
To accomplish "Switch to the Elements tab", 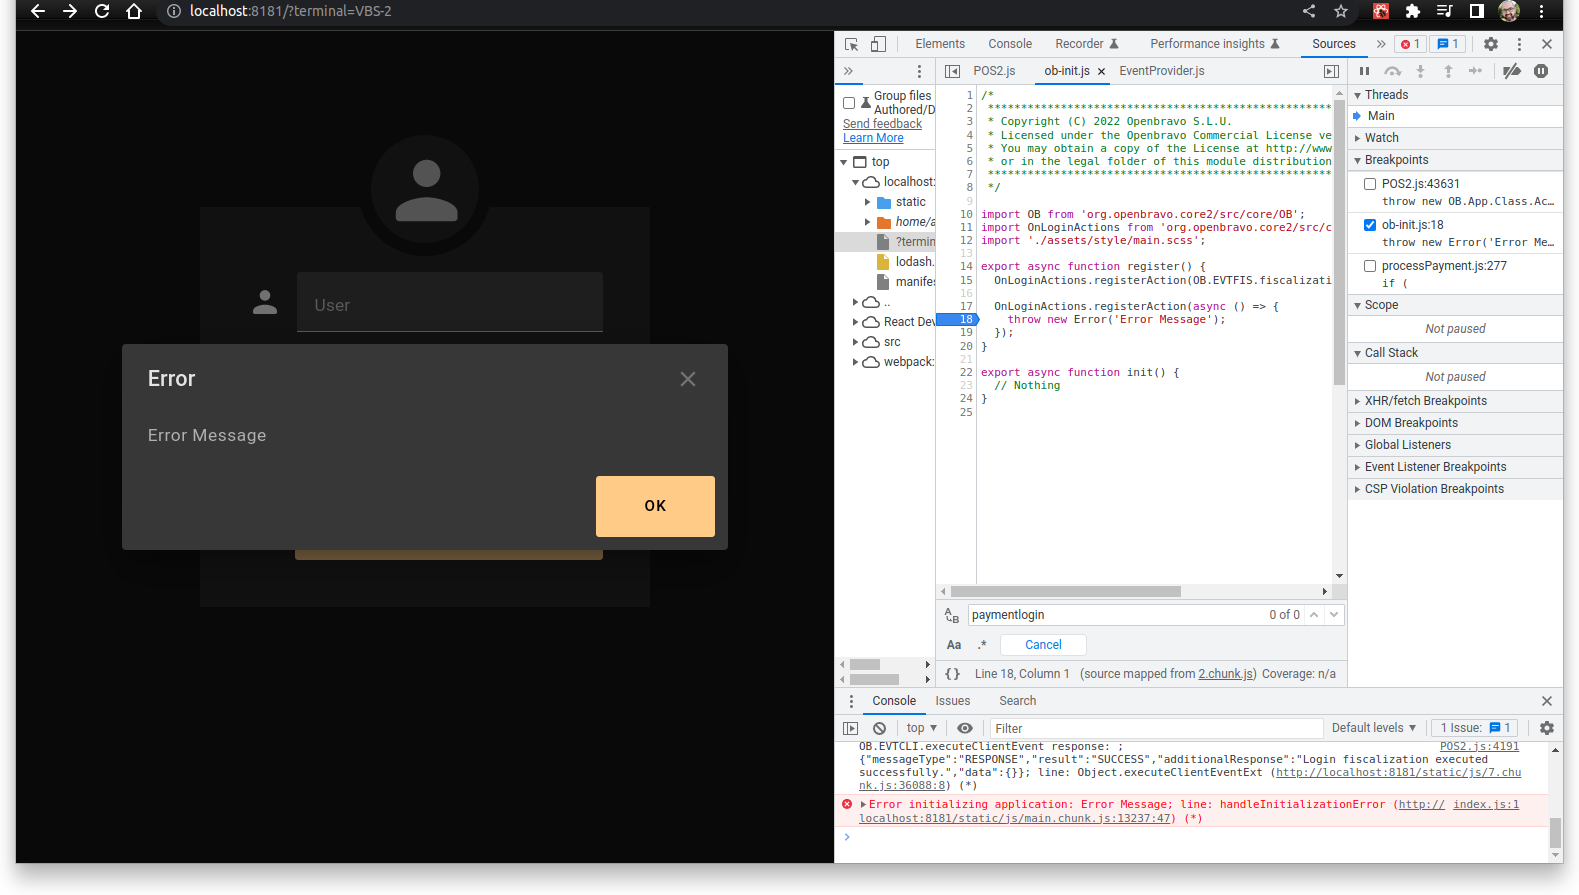I will (x=939, y=44).
